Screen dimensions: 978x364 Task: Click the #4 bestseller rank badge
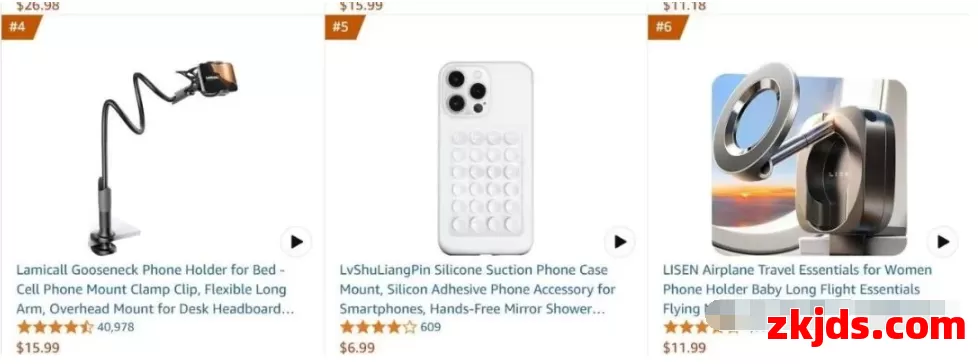pyautogui.click(x=21, y=27)
